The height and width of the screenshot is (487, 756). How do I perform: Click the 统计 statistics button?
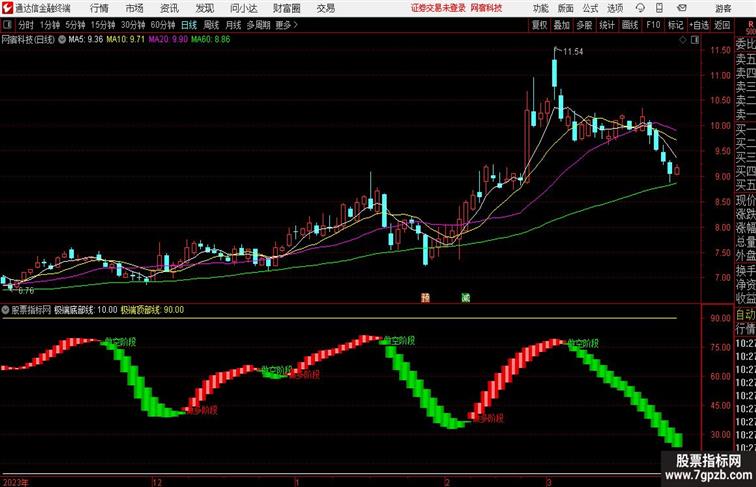(607, 25)
